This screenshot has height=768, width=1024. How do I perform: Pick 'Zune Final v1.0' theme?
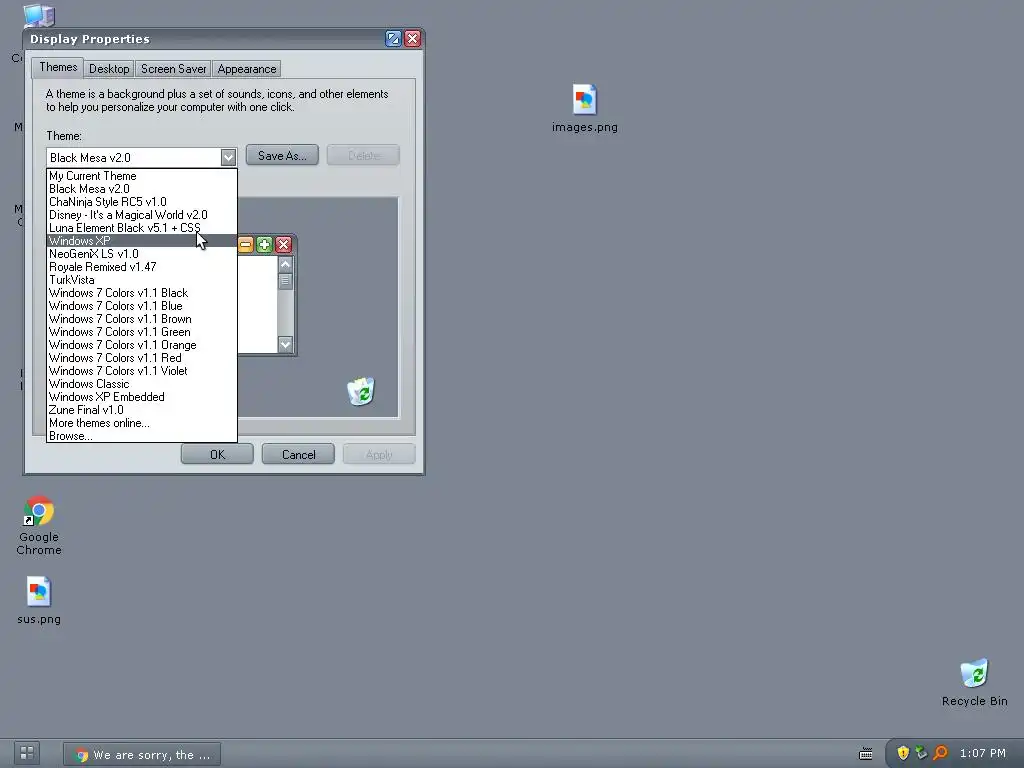(142, 410)
